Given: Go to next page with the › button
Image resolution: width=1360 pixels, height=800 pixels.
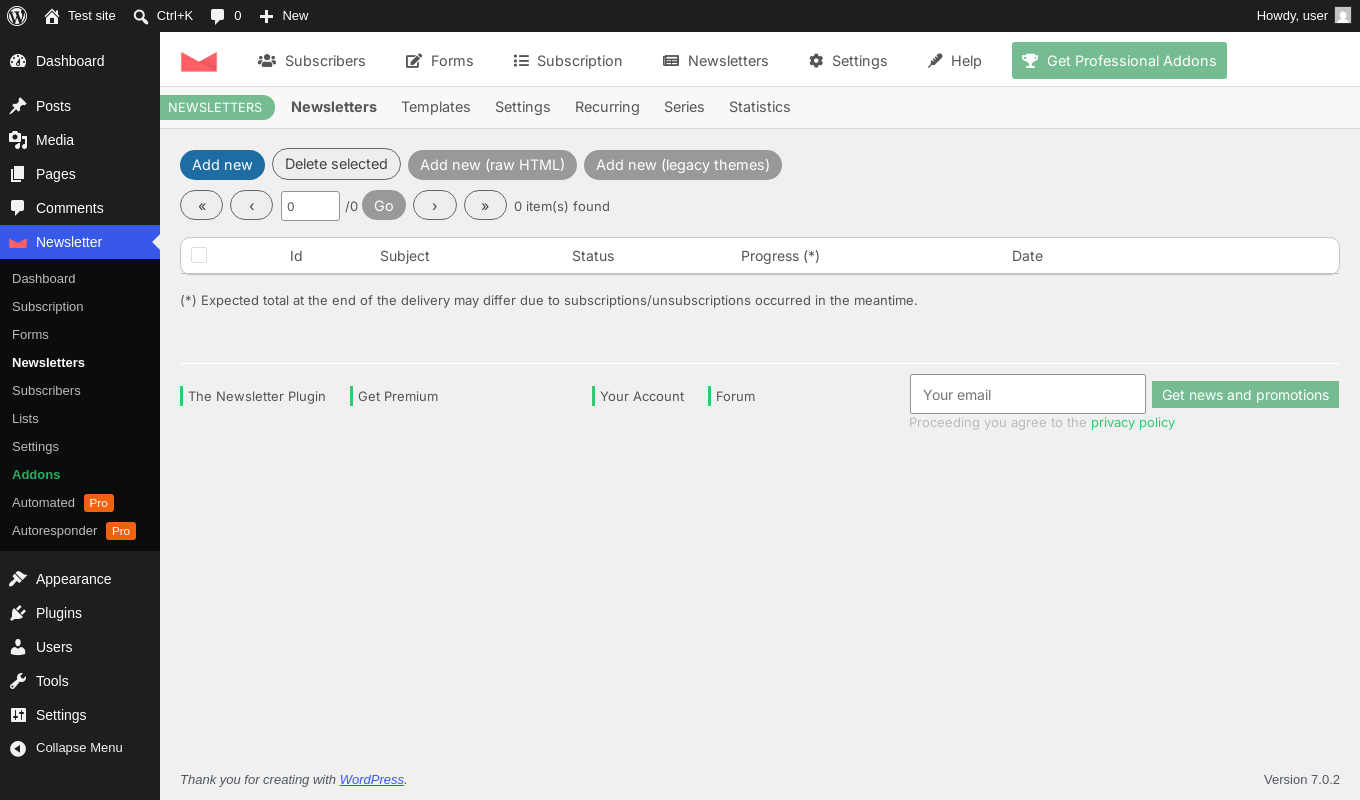Looking at the screenshot, I should click(435, 205).
